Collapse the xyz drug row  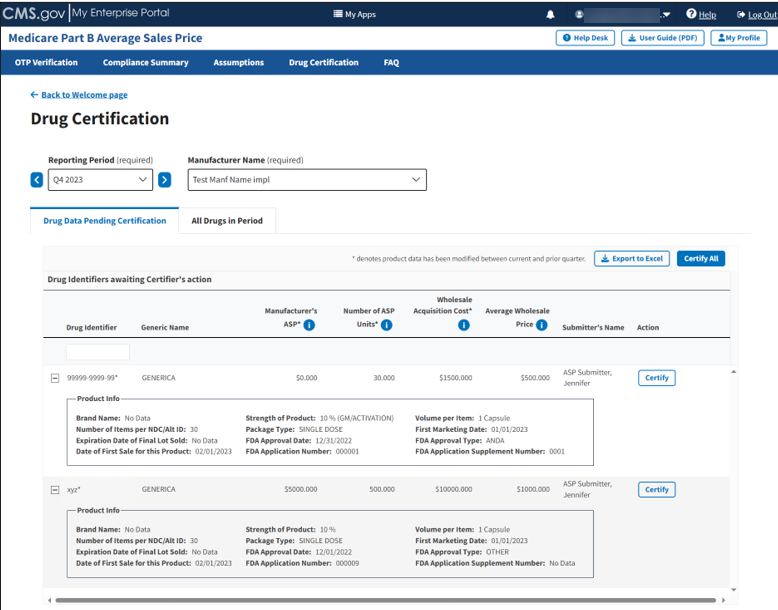pos(55,490)
